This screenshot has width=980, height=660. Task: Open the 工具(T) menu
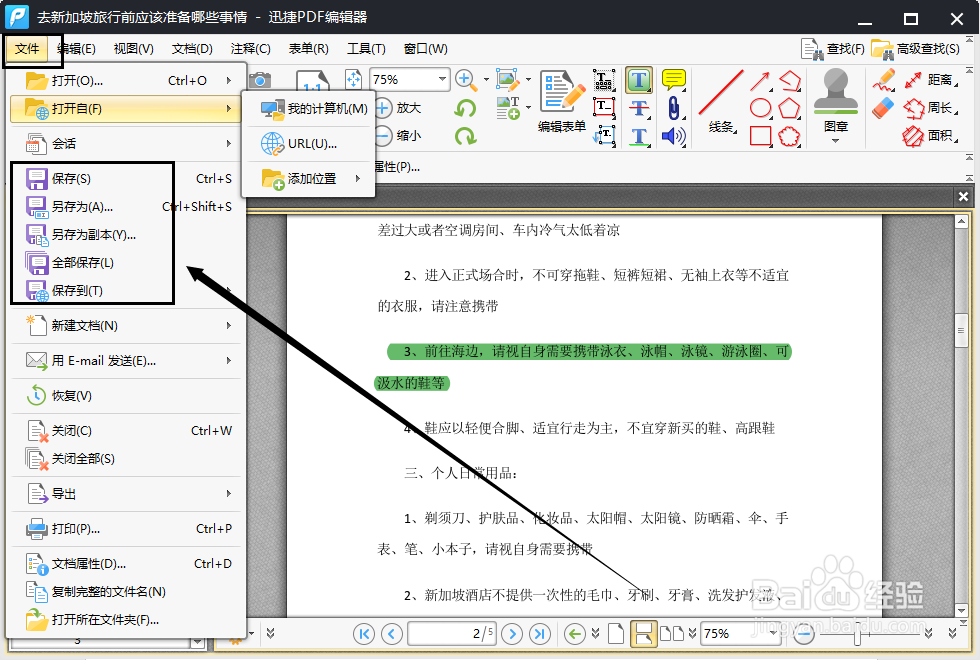366,49
